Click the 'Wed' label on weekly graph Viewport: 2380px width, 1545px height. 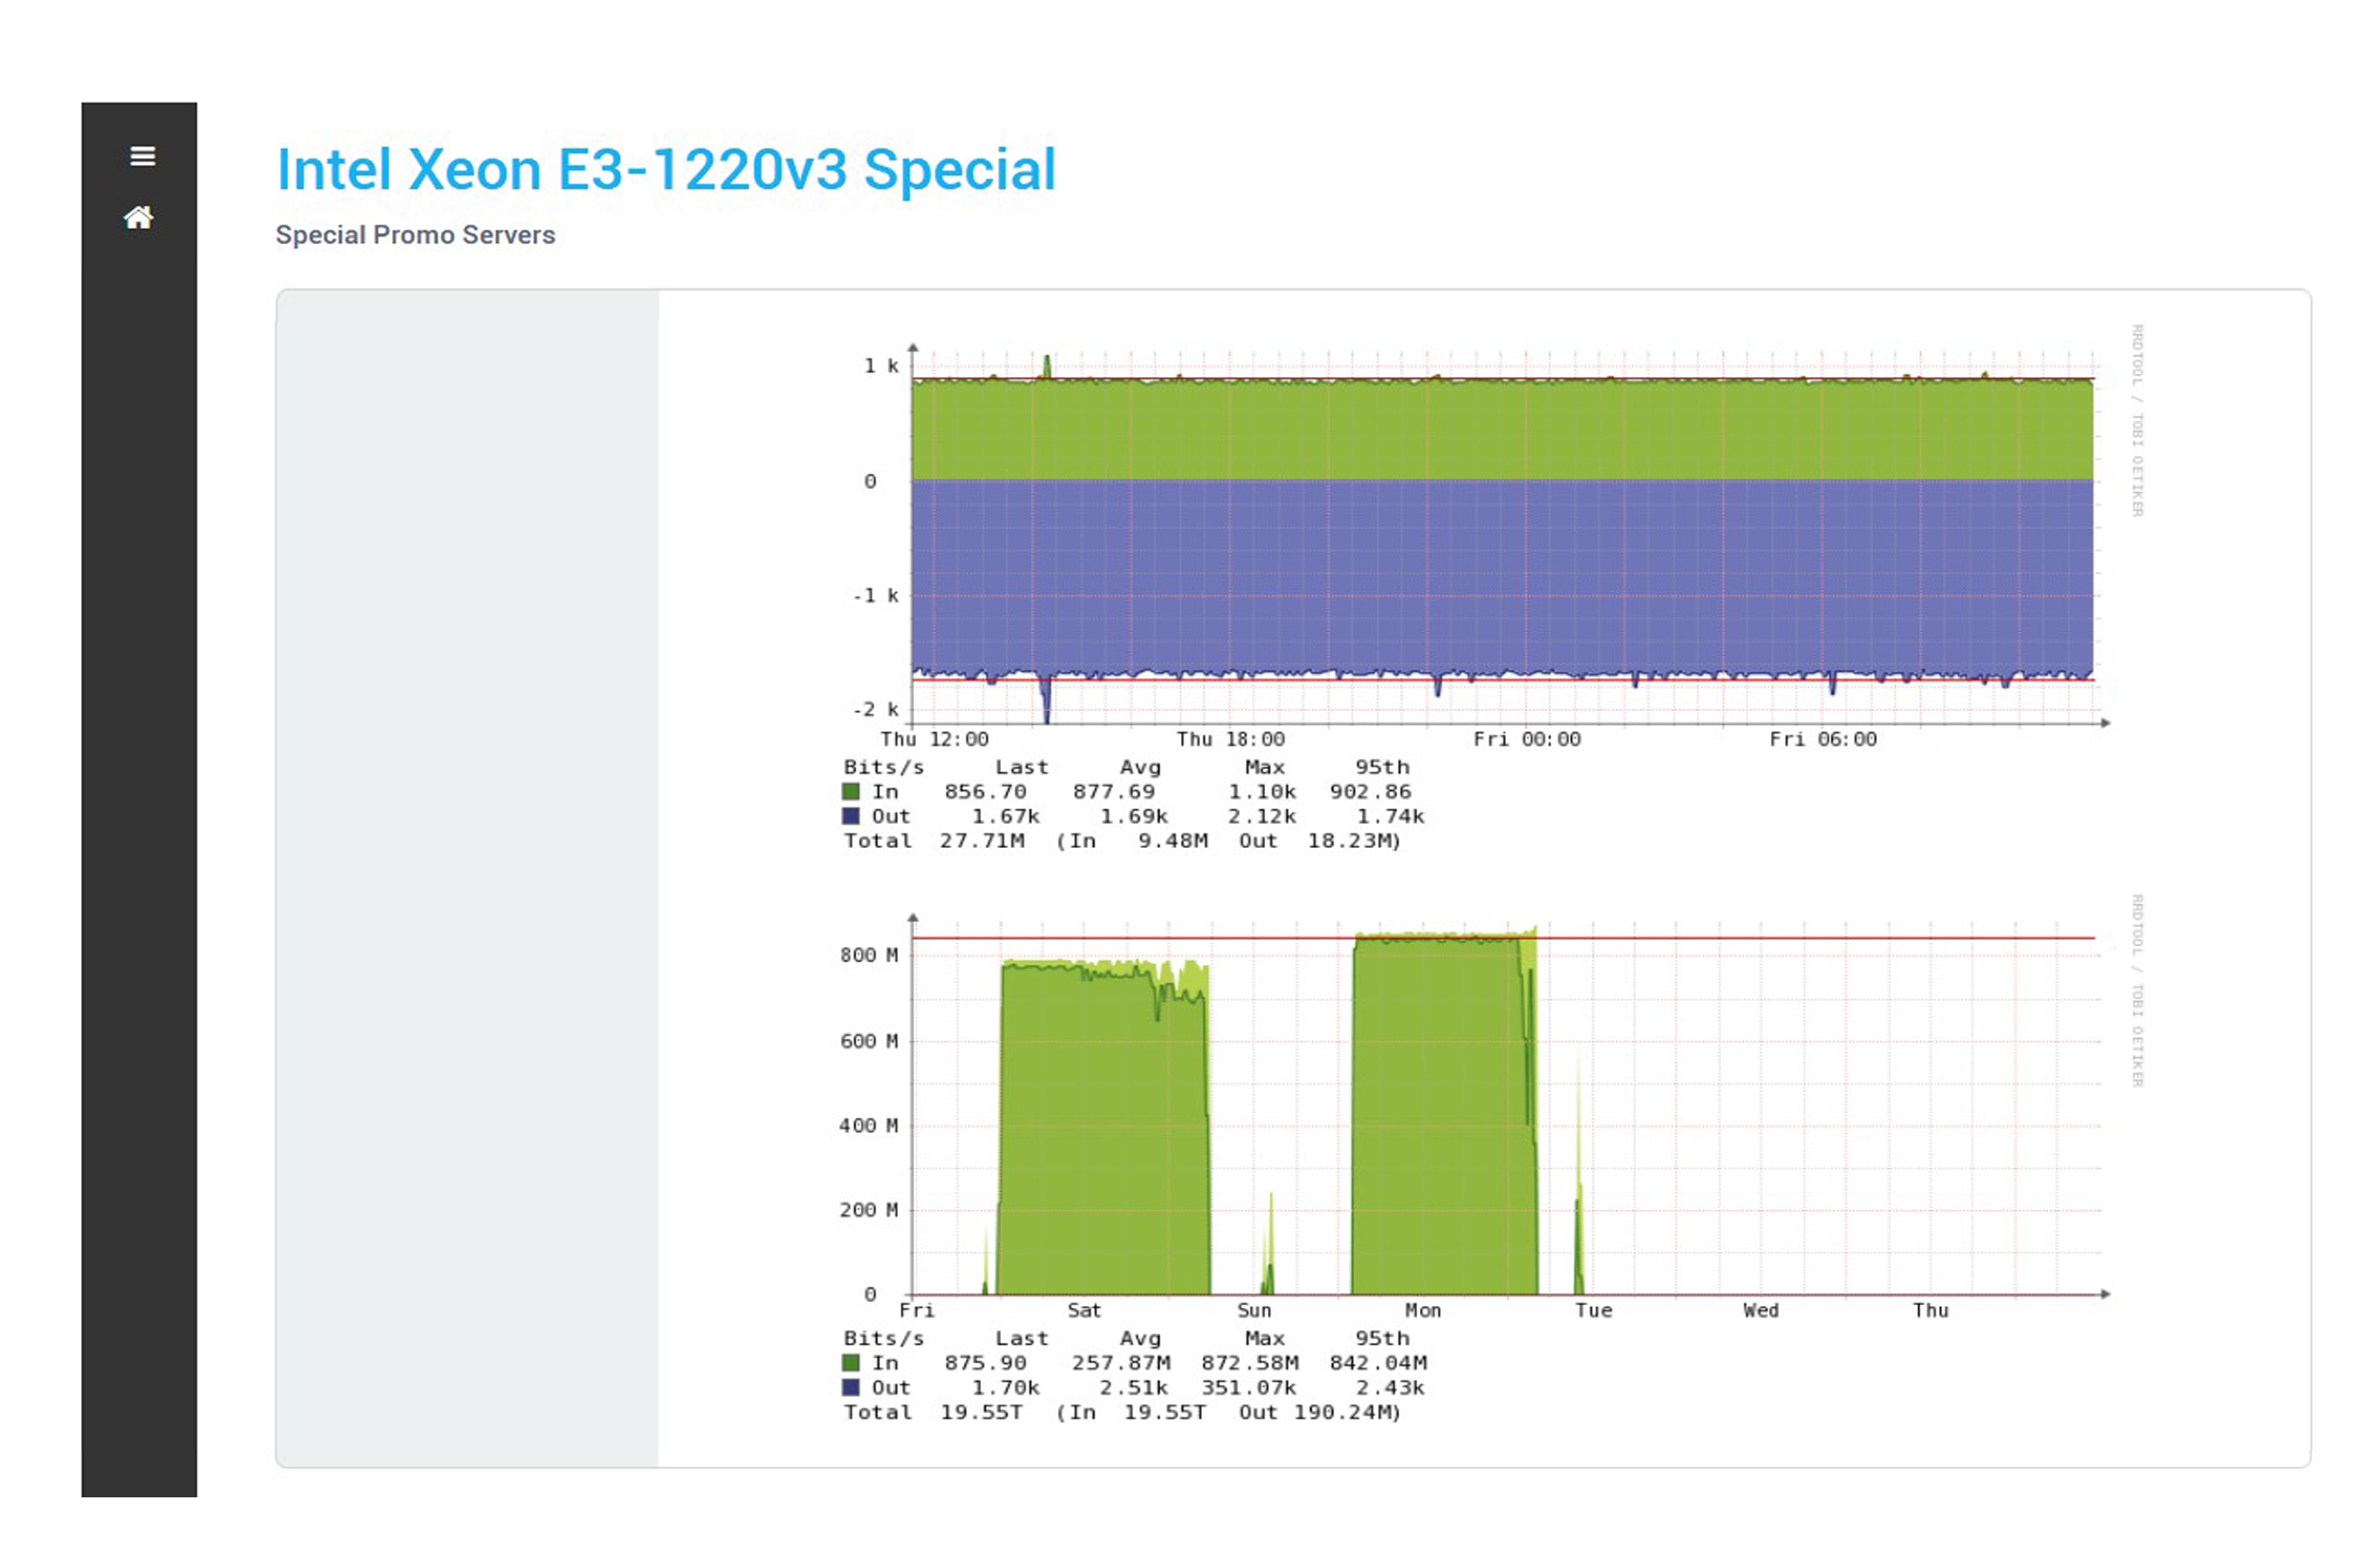(1760, 1310)
